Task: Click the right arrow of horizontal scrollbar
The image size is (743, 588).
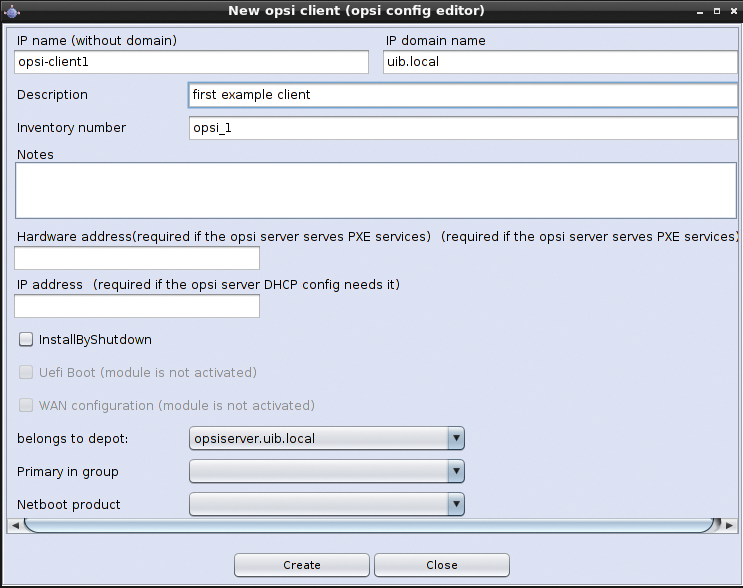Action: pos(729,525)
